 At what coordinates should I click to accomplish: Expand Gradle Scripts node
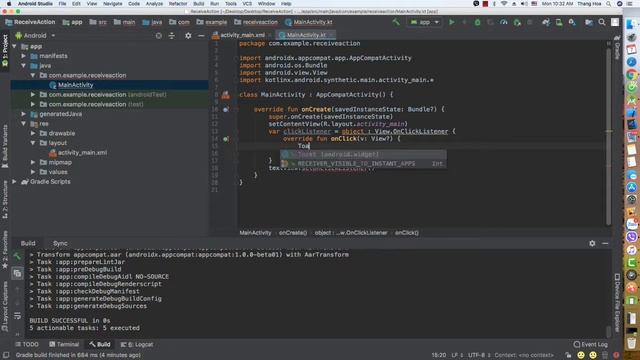click(15, 182)
